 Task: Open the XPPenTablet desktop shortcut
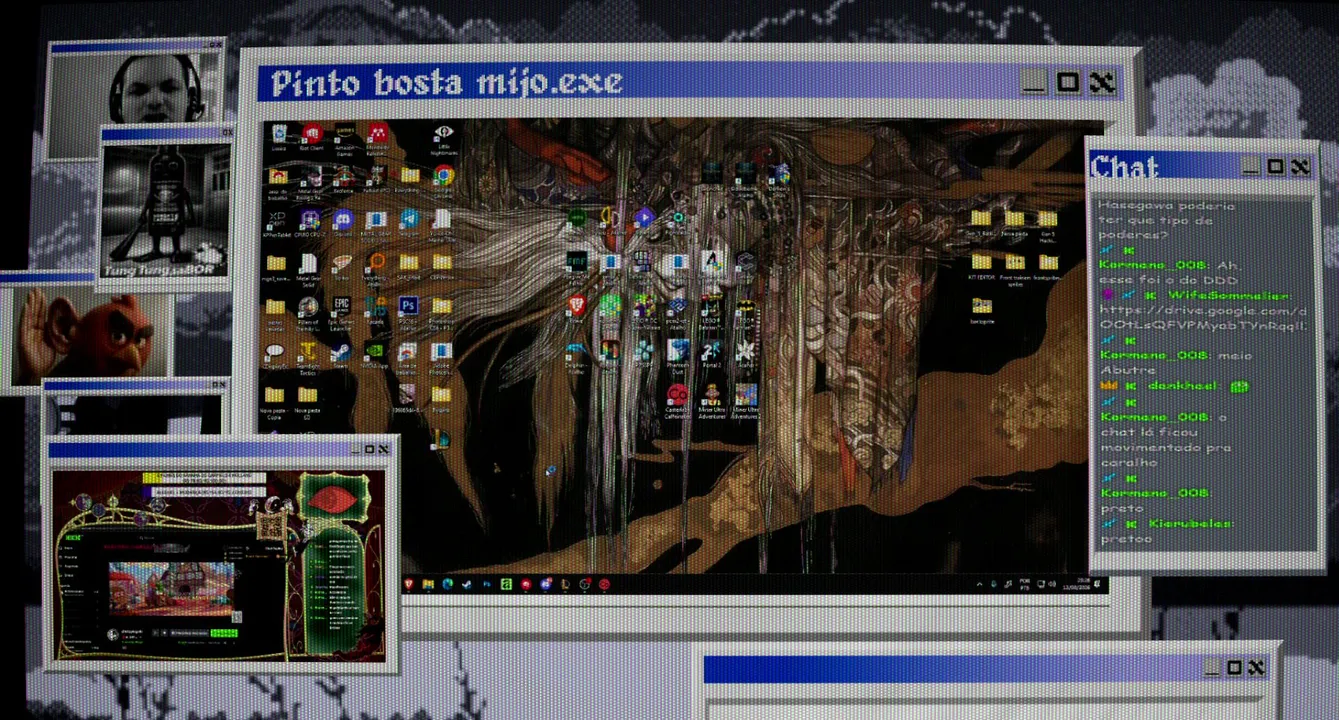(x=277, y=223)
